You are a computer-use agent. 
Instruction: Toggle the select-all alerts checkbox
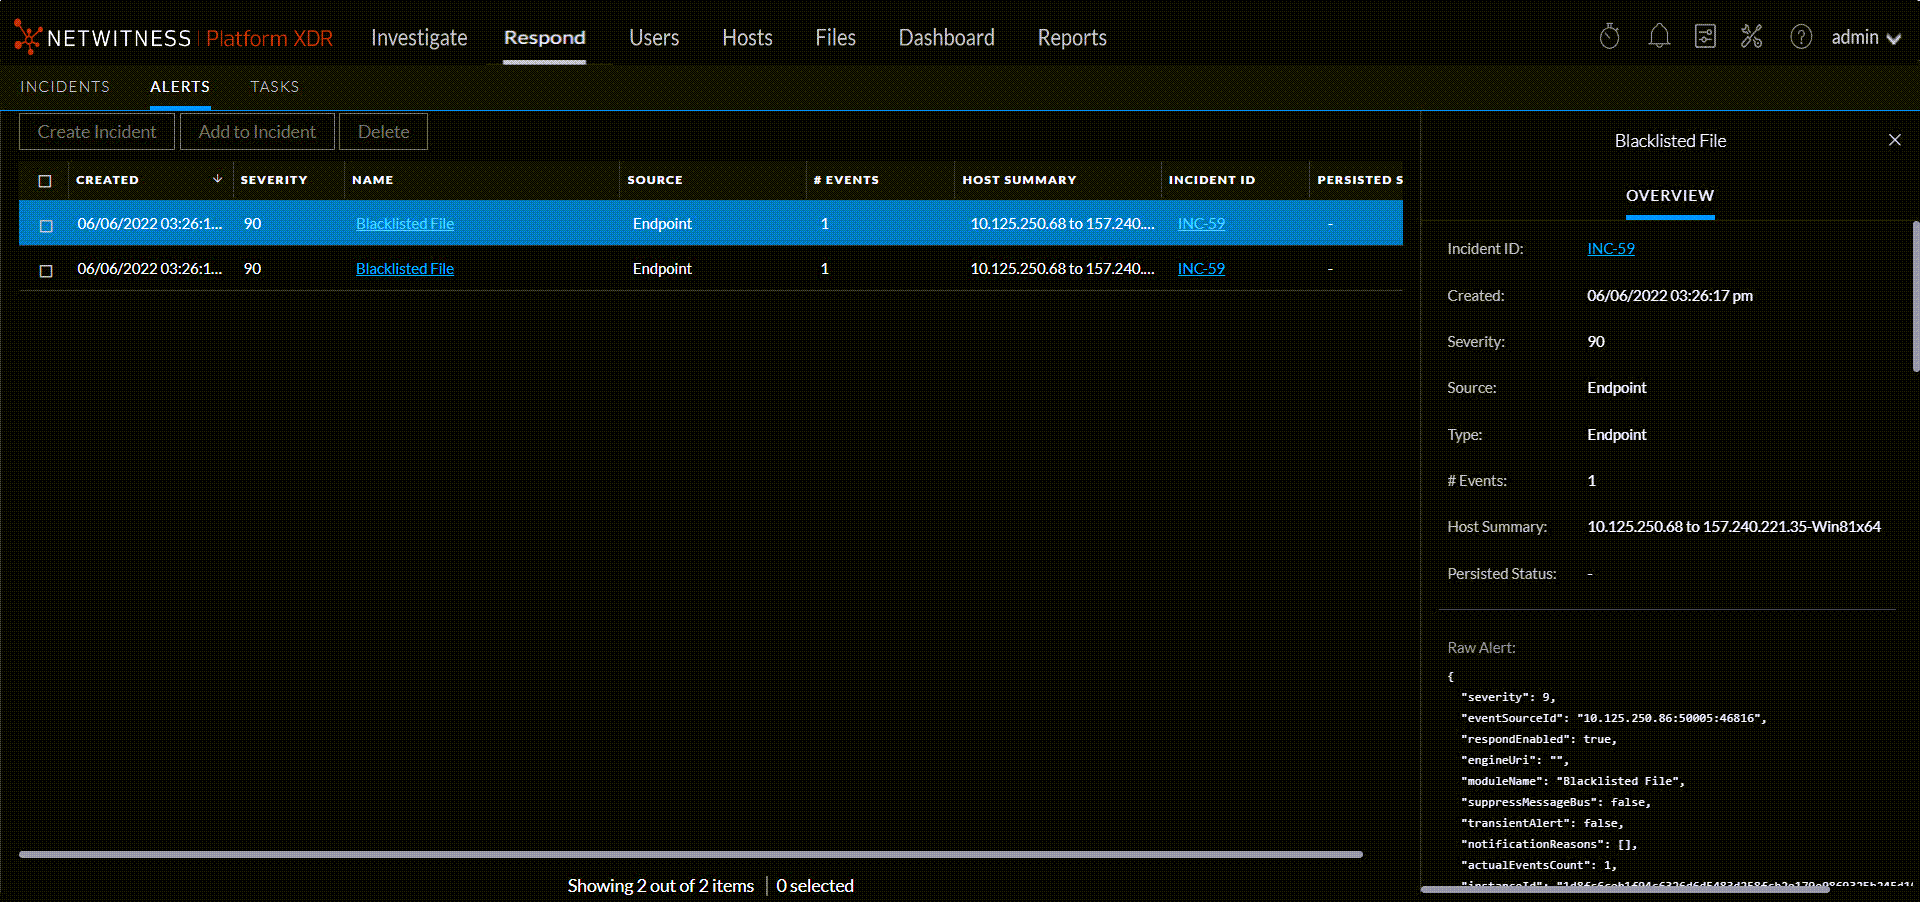(x=45, y=181)
